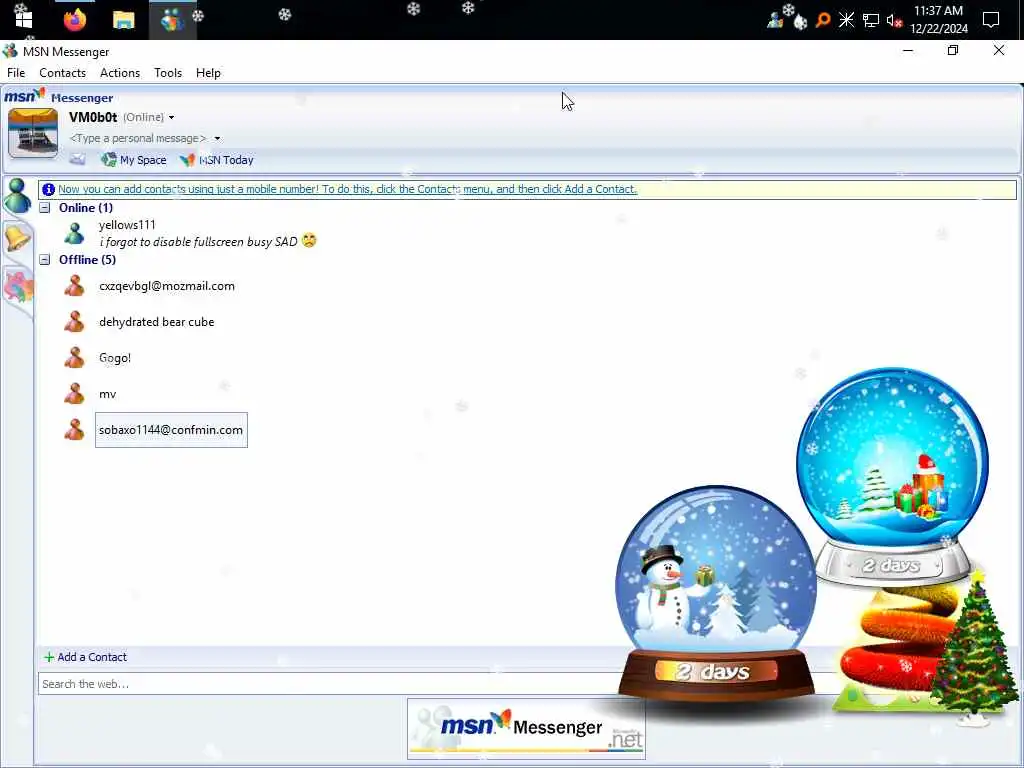Screen dimensions: 1024x768
Task: Click the MSN Today butterfly icon
Action: point(187,159)
